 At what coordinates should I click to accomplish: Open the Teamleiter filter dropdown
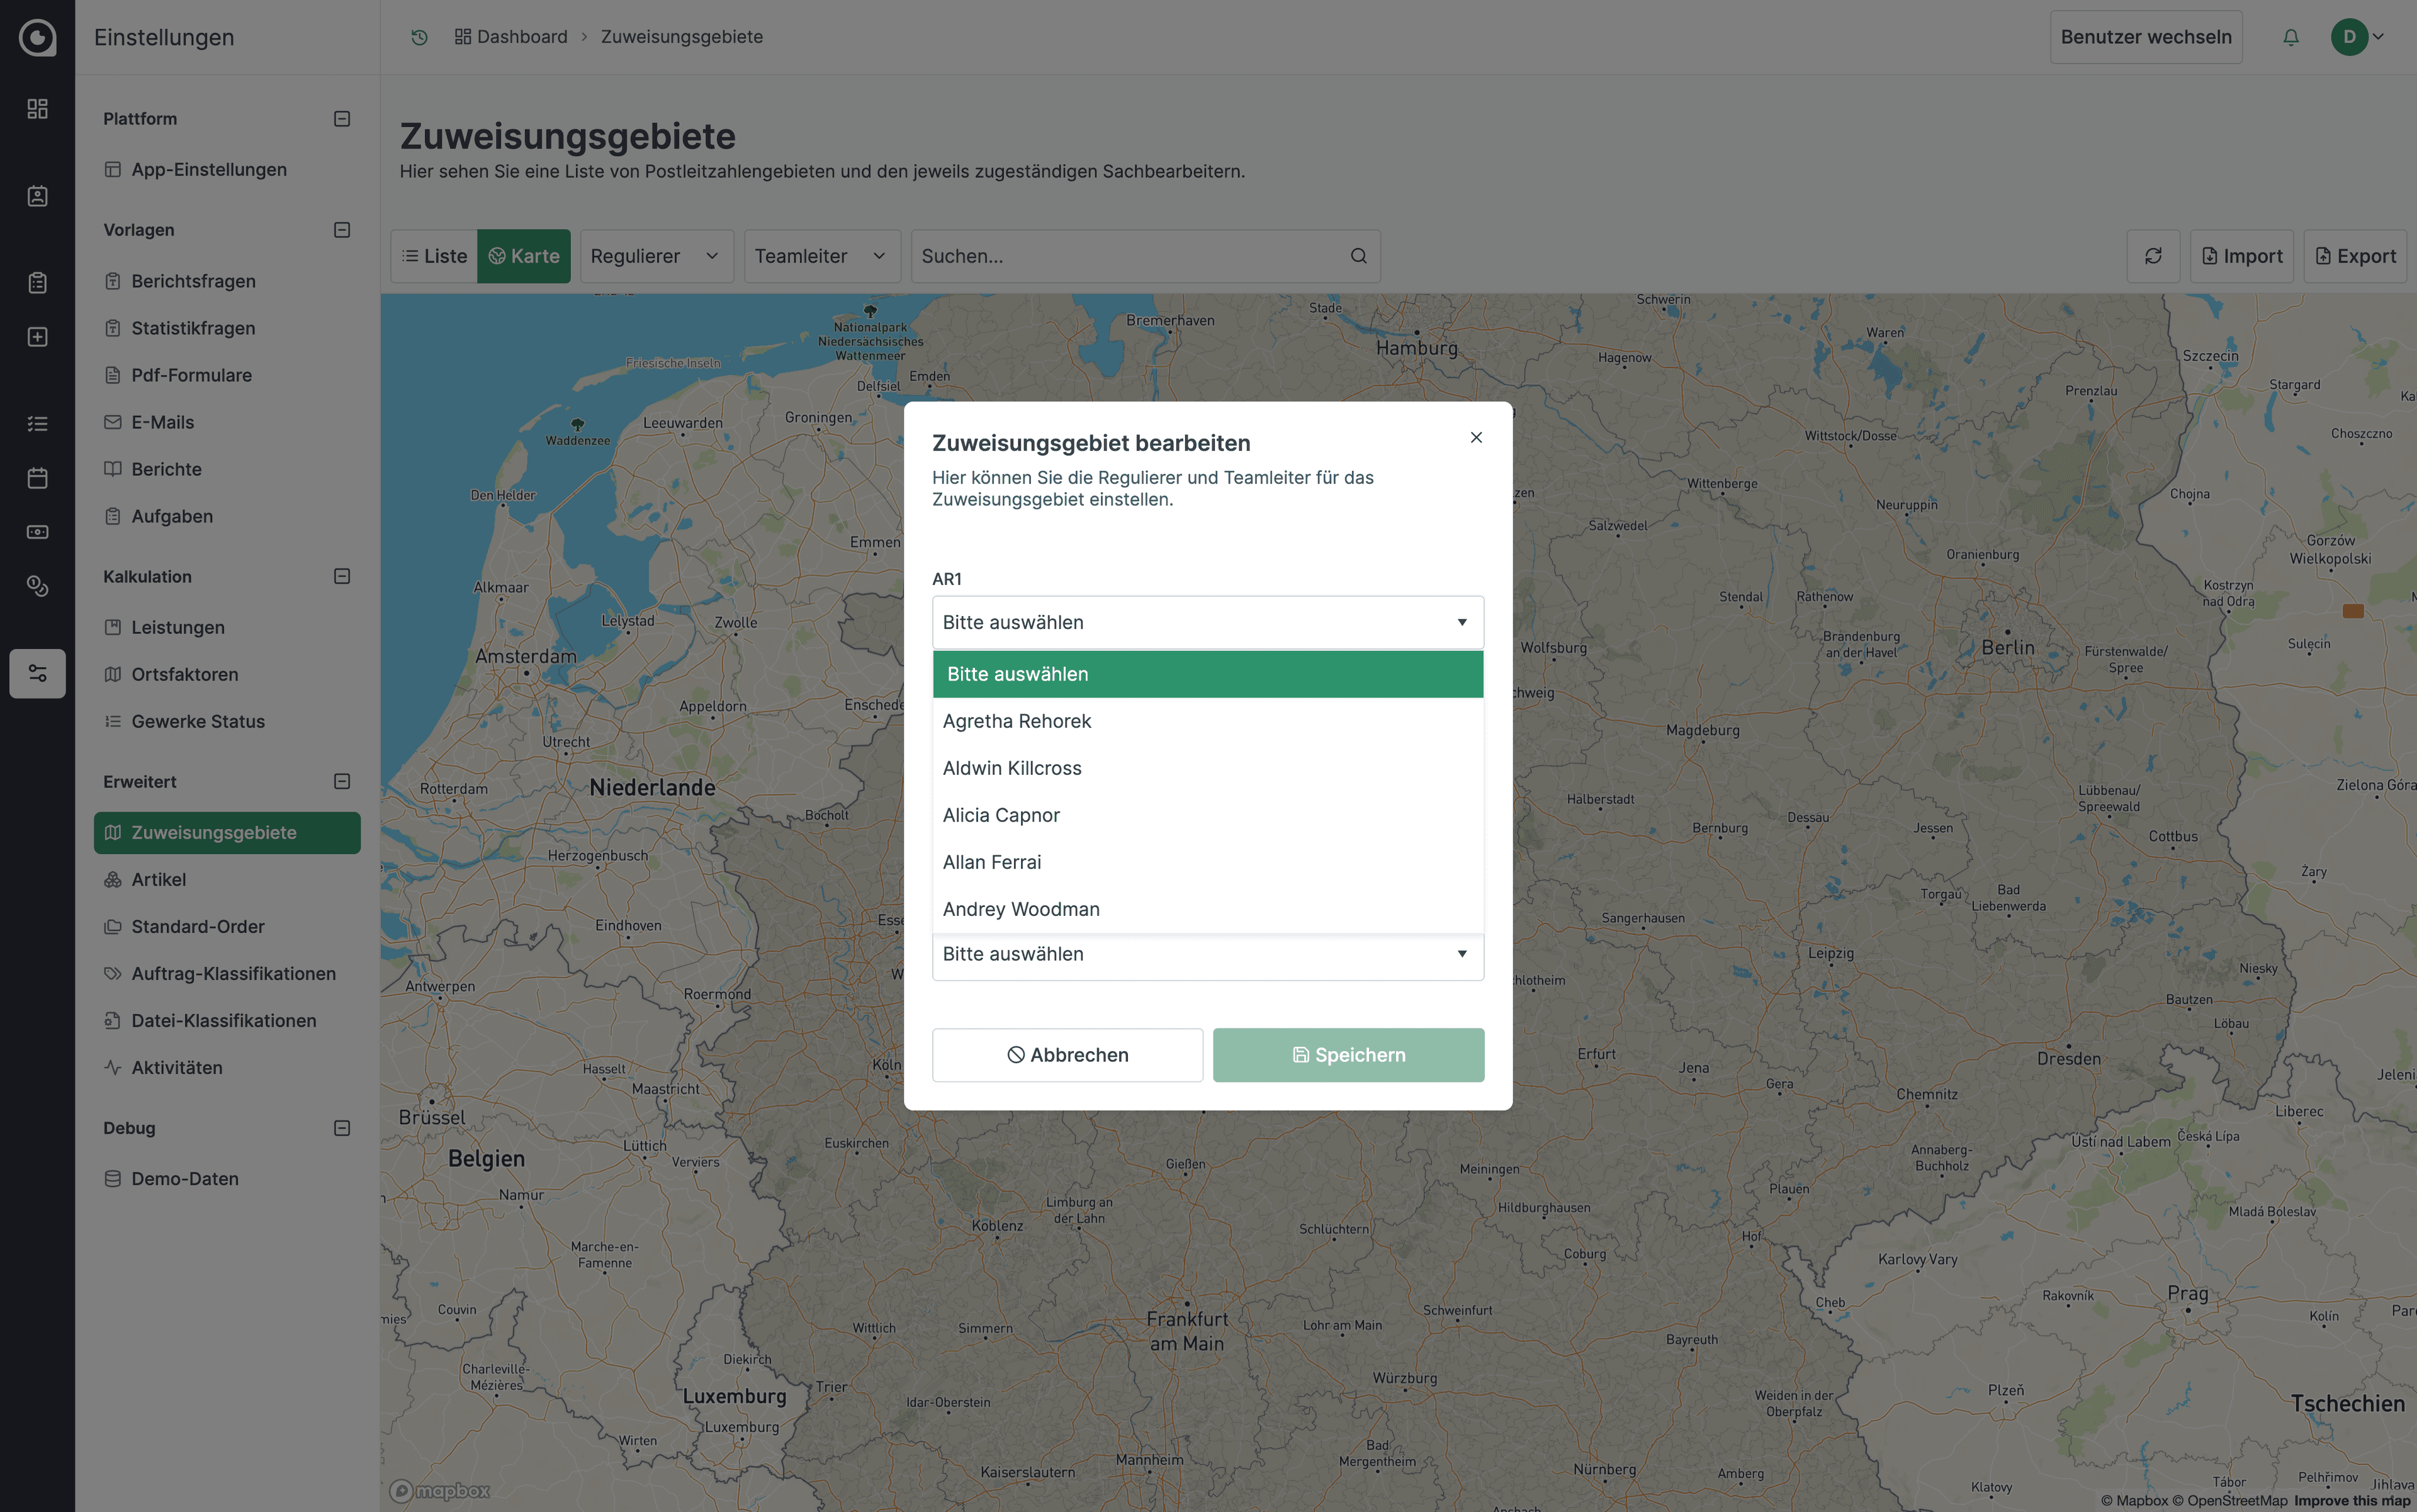[x=822, y=256]
